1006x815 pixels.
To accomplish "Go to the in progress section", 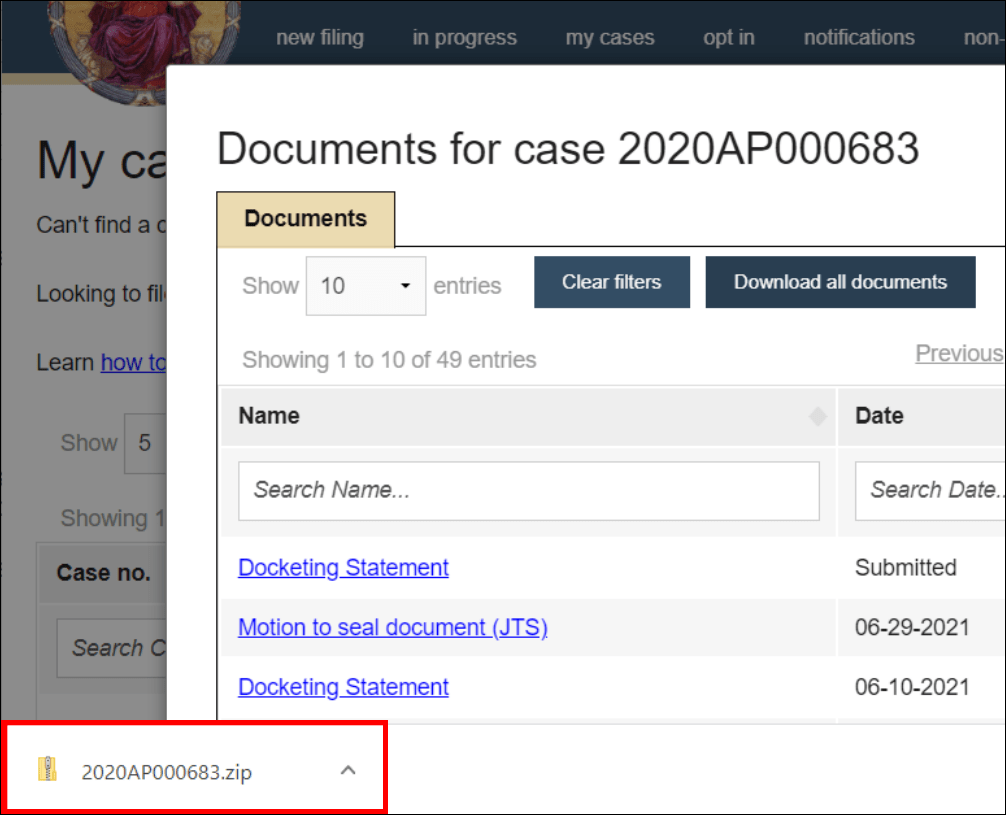I will pos(463,37).
